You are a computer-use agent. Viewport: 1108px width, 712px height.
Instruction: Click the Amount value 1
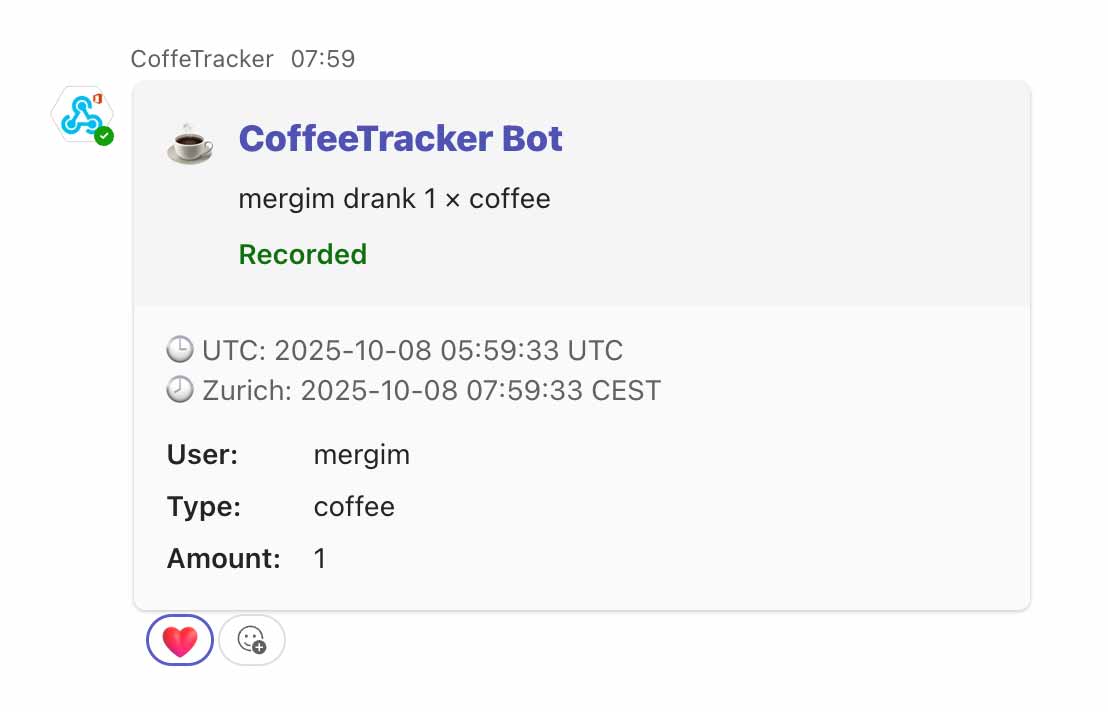point(320,558)
